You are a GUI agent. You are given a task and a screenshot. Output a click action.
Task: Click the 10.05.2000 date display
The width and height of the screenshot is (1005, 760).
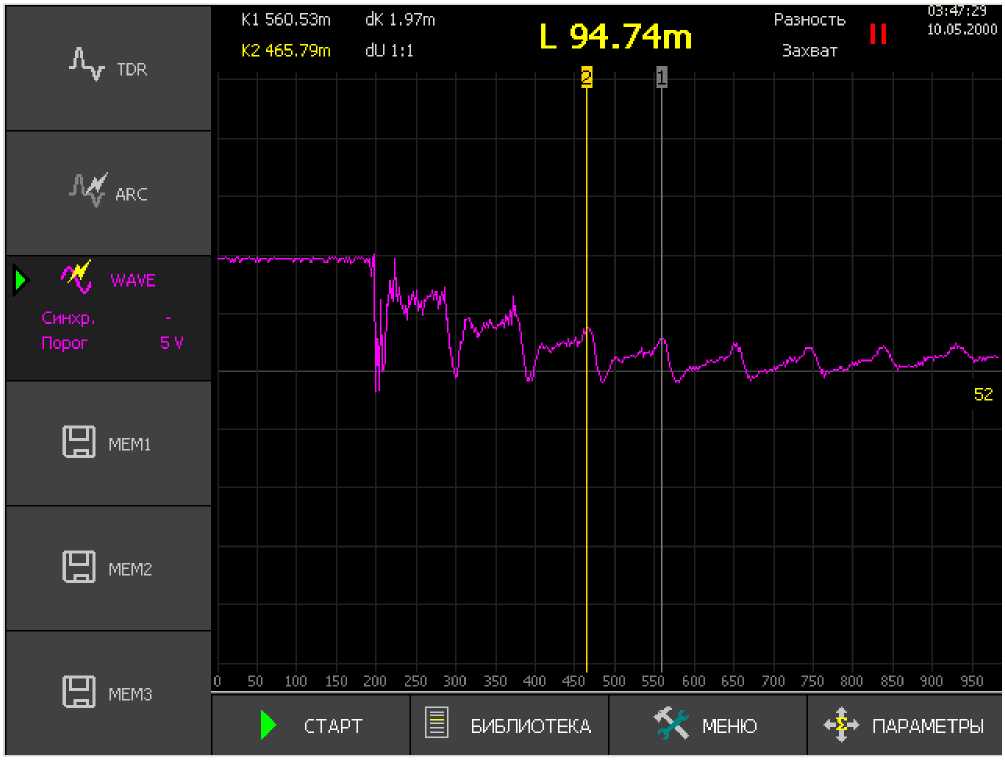pos(962,29)
